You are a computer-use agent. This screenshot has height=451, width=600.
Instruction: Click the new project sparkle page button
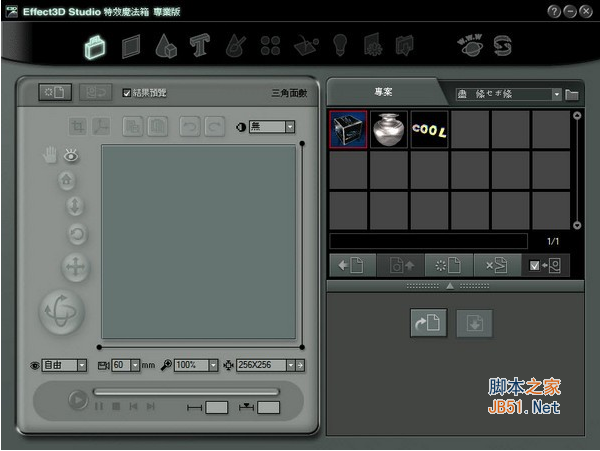pos(449,265)
